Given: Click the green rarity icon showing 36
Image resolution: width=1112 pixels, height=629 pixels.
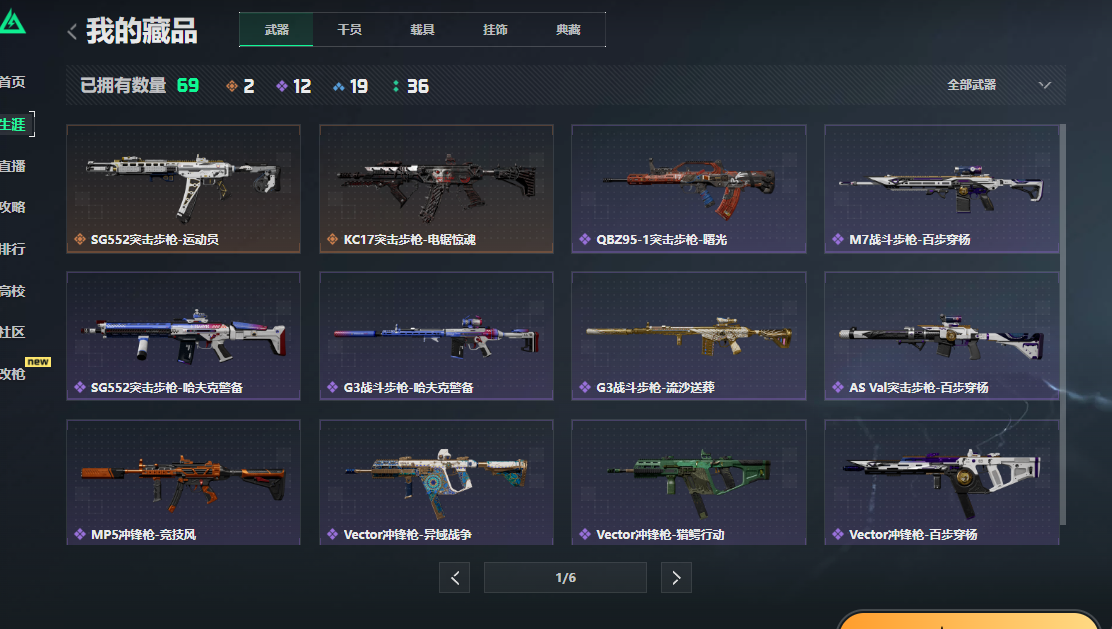Looking at the screenshot, I should pos(396,87).
